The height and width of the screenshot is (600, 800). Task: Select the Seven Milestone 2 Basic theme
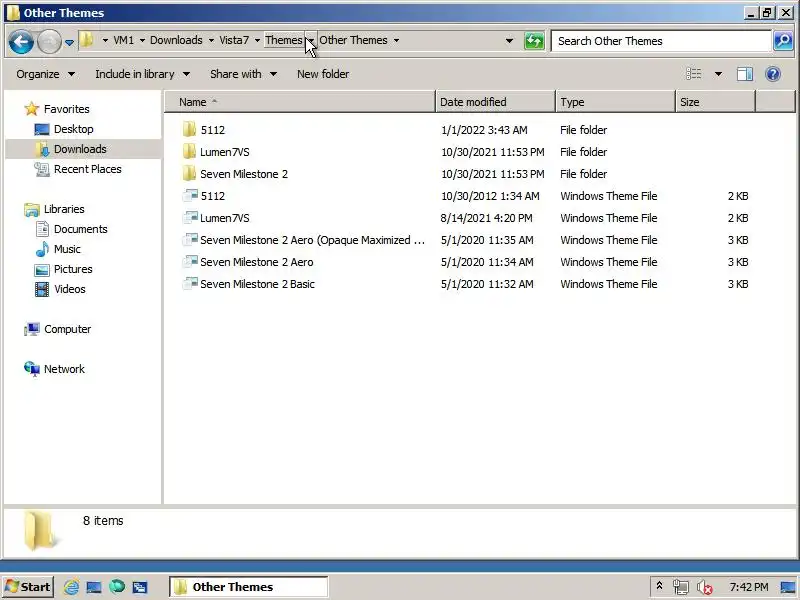[257, 284]
